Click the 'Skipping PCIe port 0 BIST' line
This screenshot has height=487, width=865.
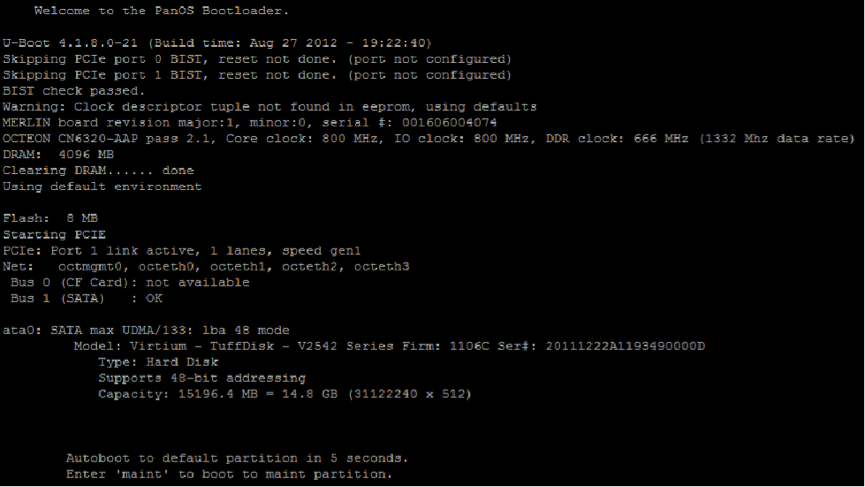[x=257, y=59]
